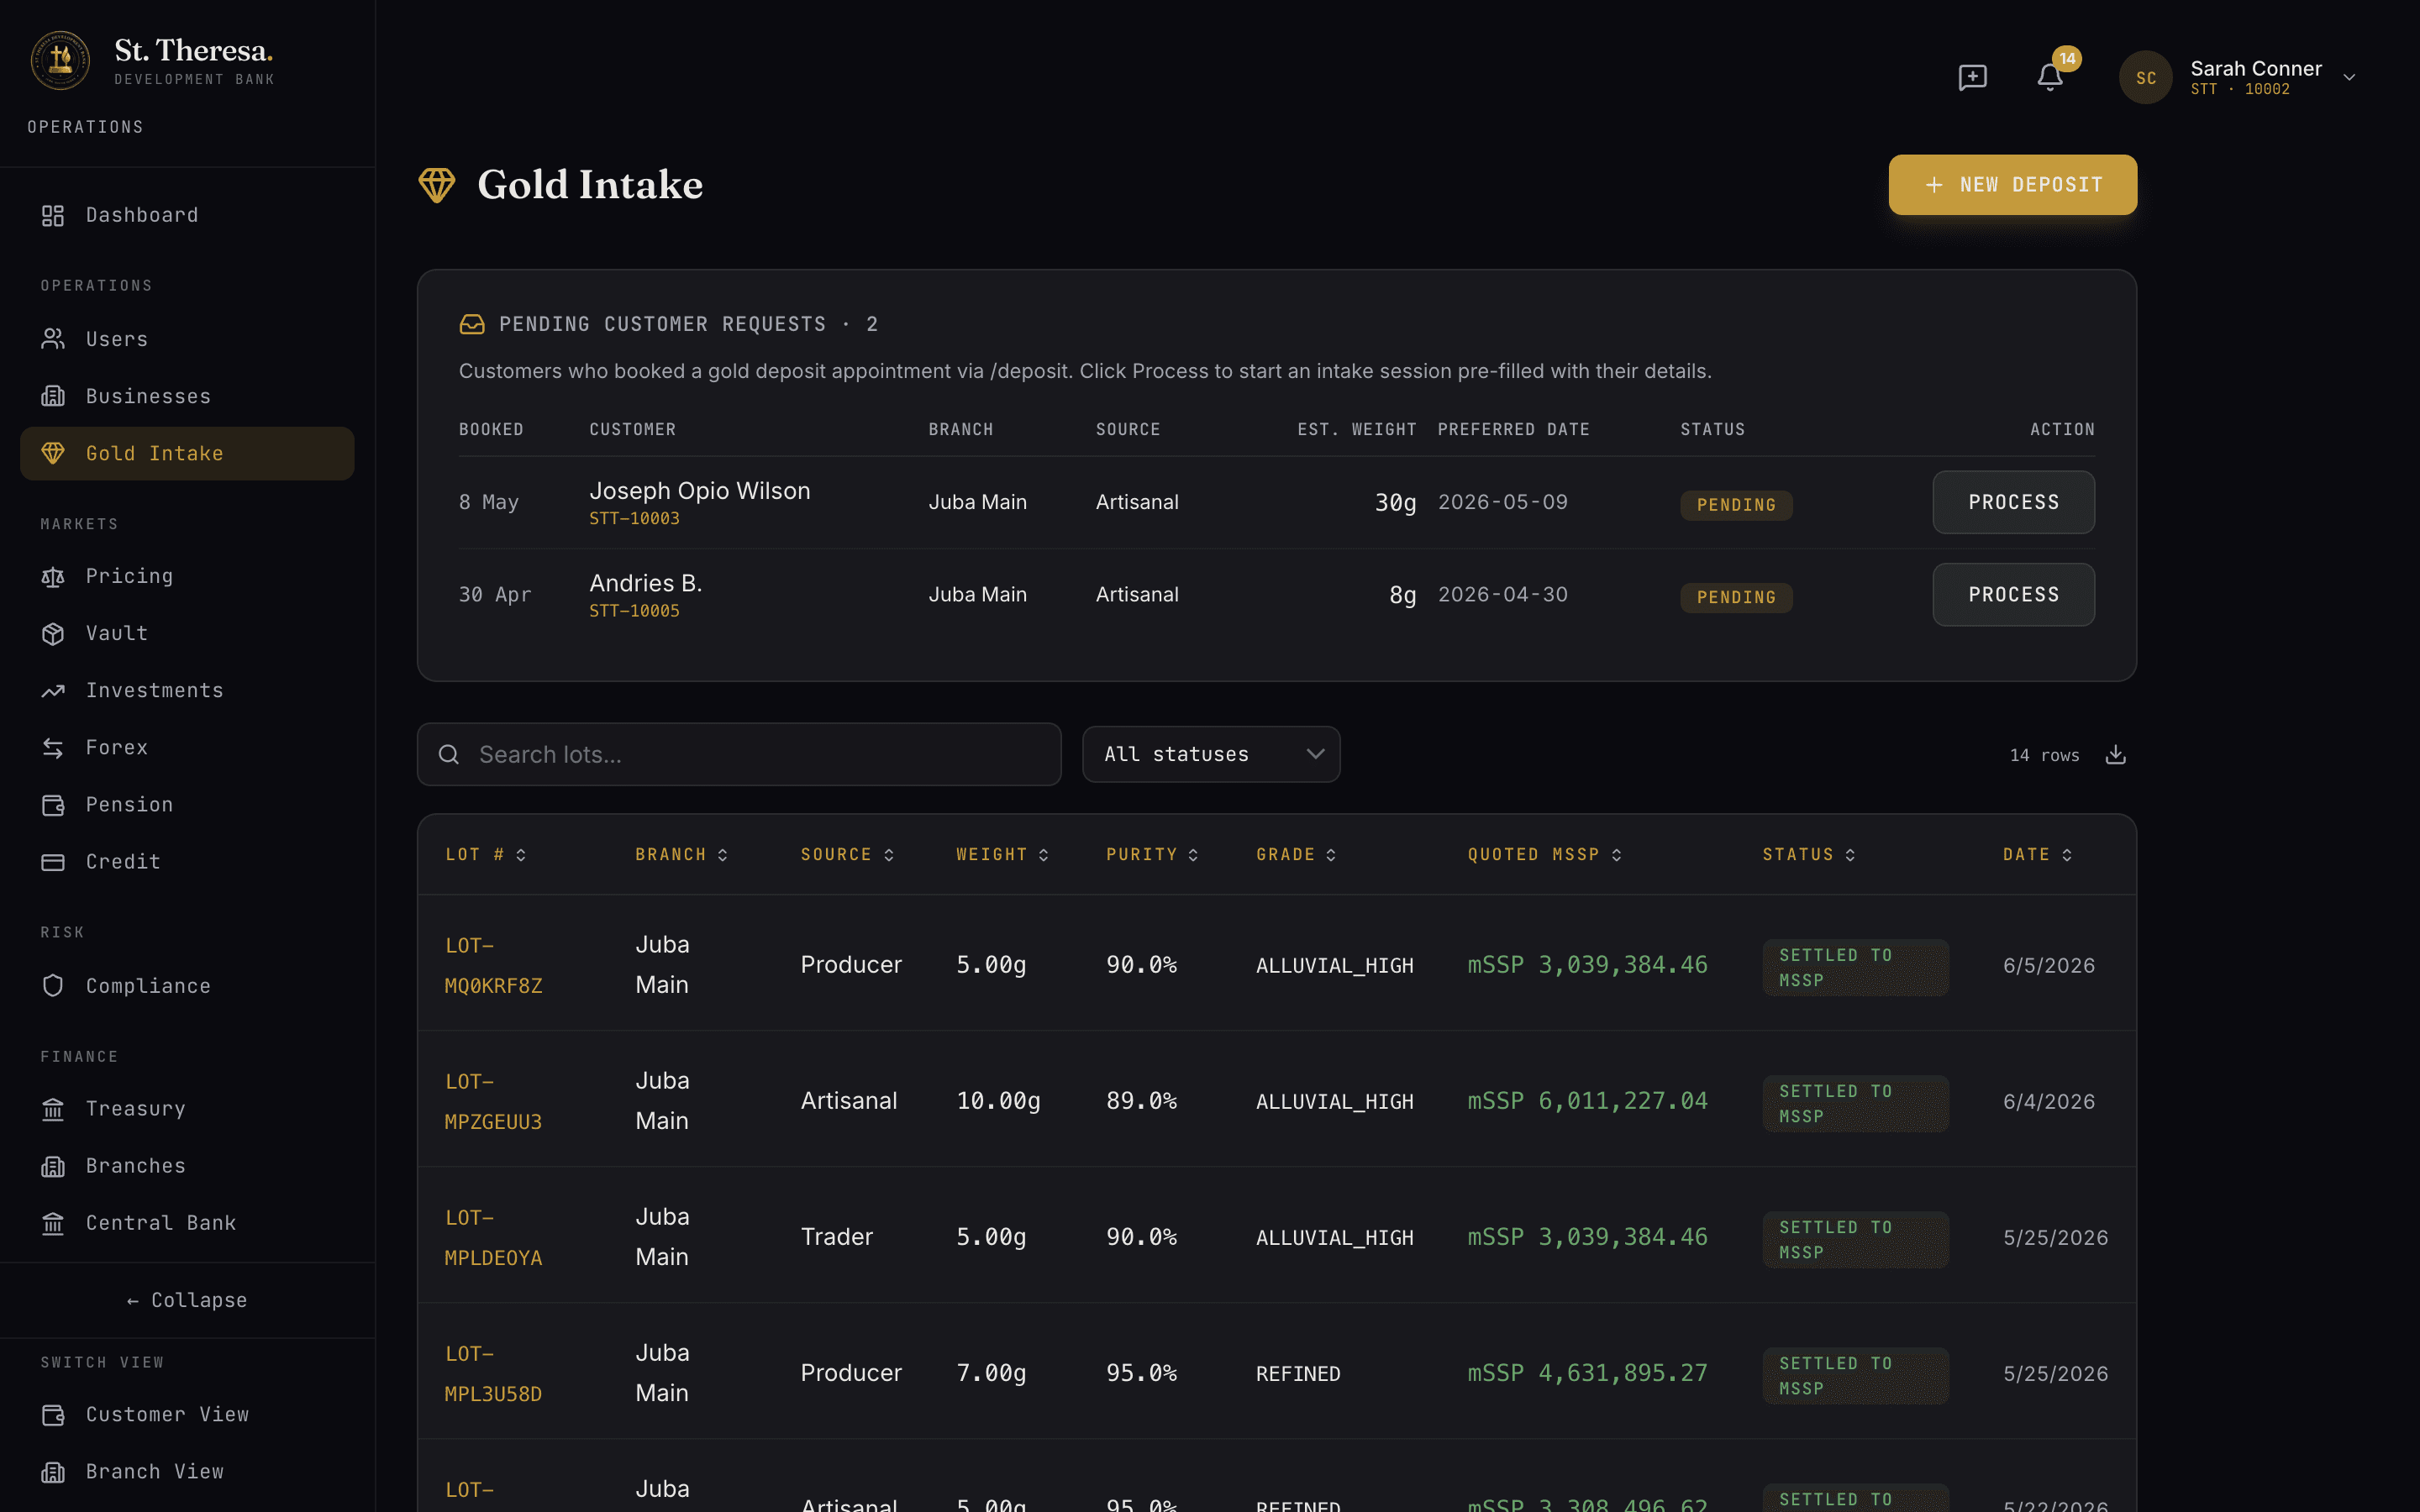This screenshot has height=1512, width=2420.
Task: Click the SC user avatar
Action: [x=2145, y=77]
